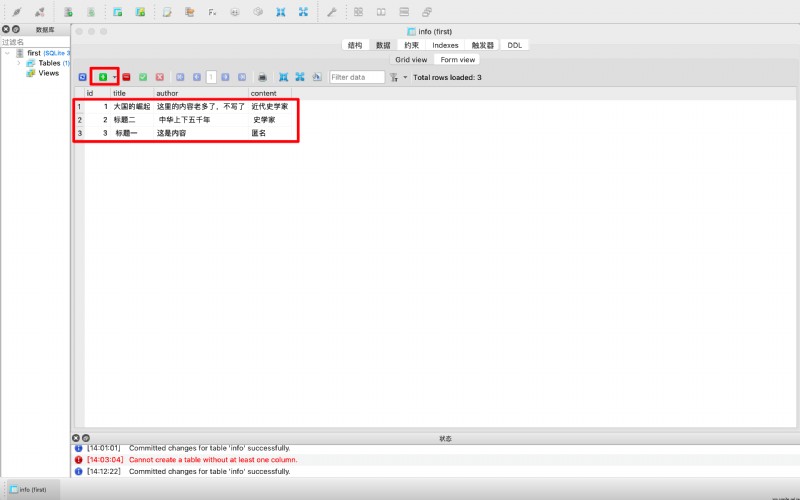This screenshot has width=800, height=500.
Task: Select the cell '大国的崛起'
Action: pos(132,107)
